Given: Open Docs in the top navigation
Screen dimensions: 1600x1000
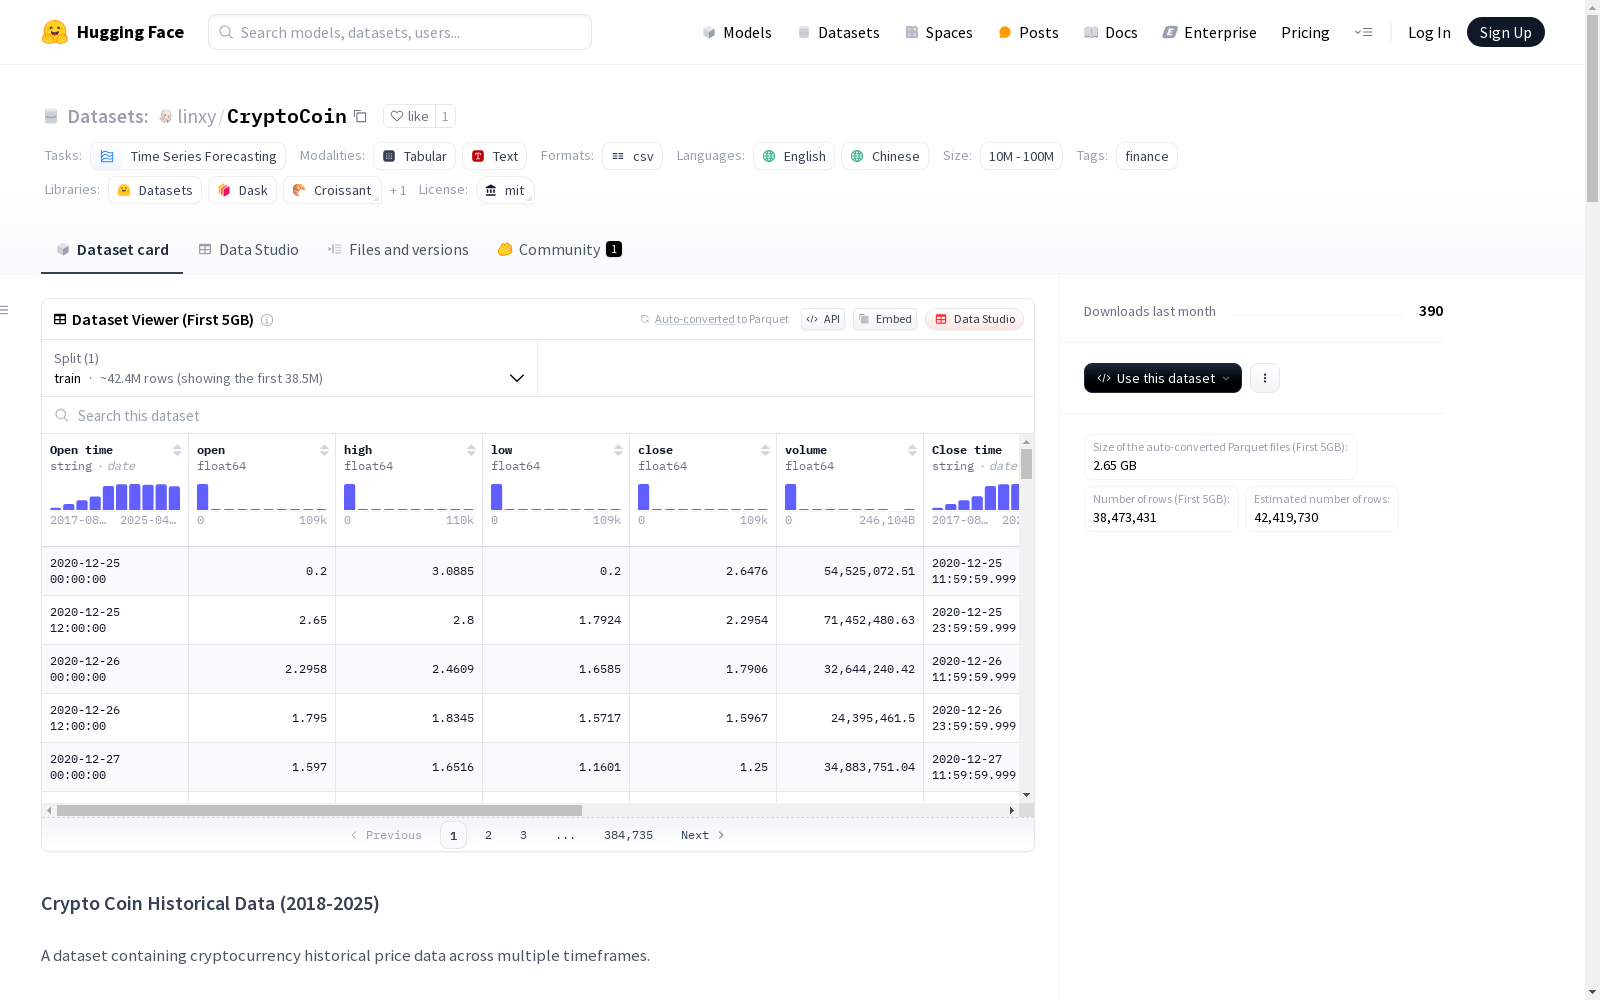Looking at the screenshot, I should point(1111,32).
